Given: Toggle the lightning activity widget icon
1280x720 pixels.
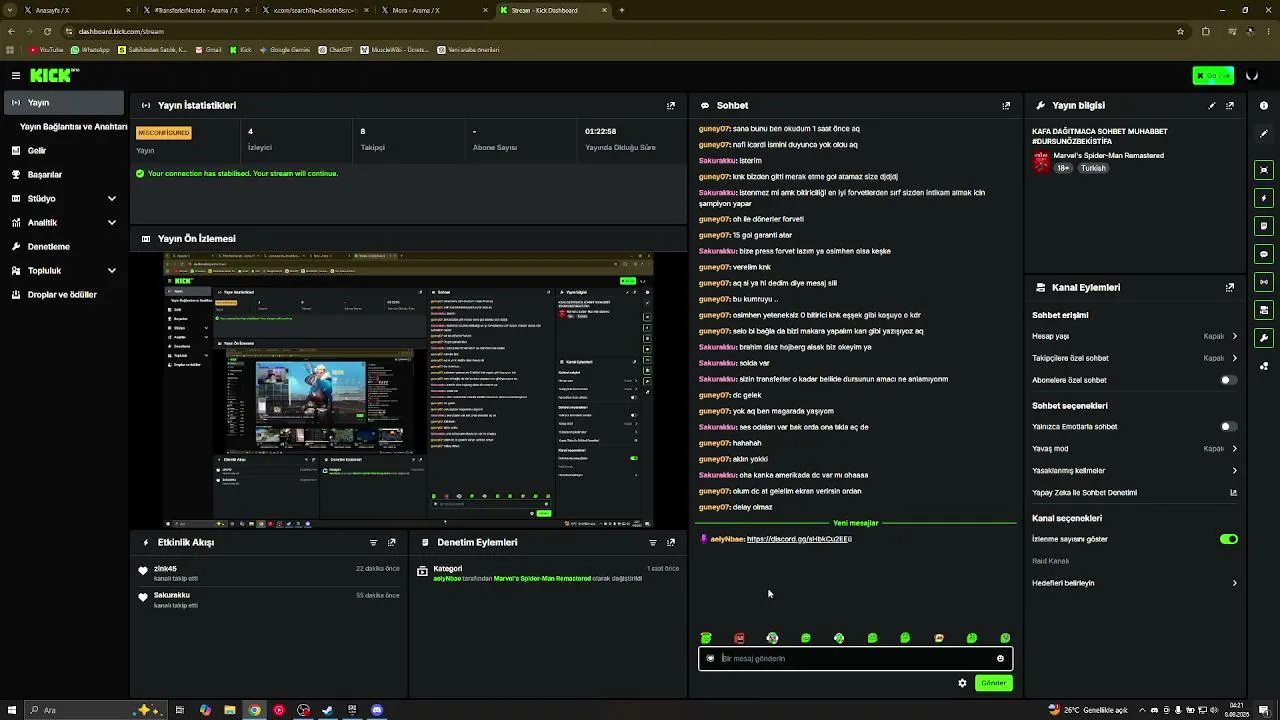Looking at the screenshot, I should coord(1264,198).
